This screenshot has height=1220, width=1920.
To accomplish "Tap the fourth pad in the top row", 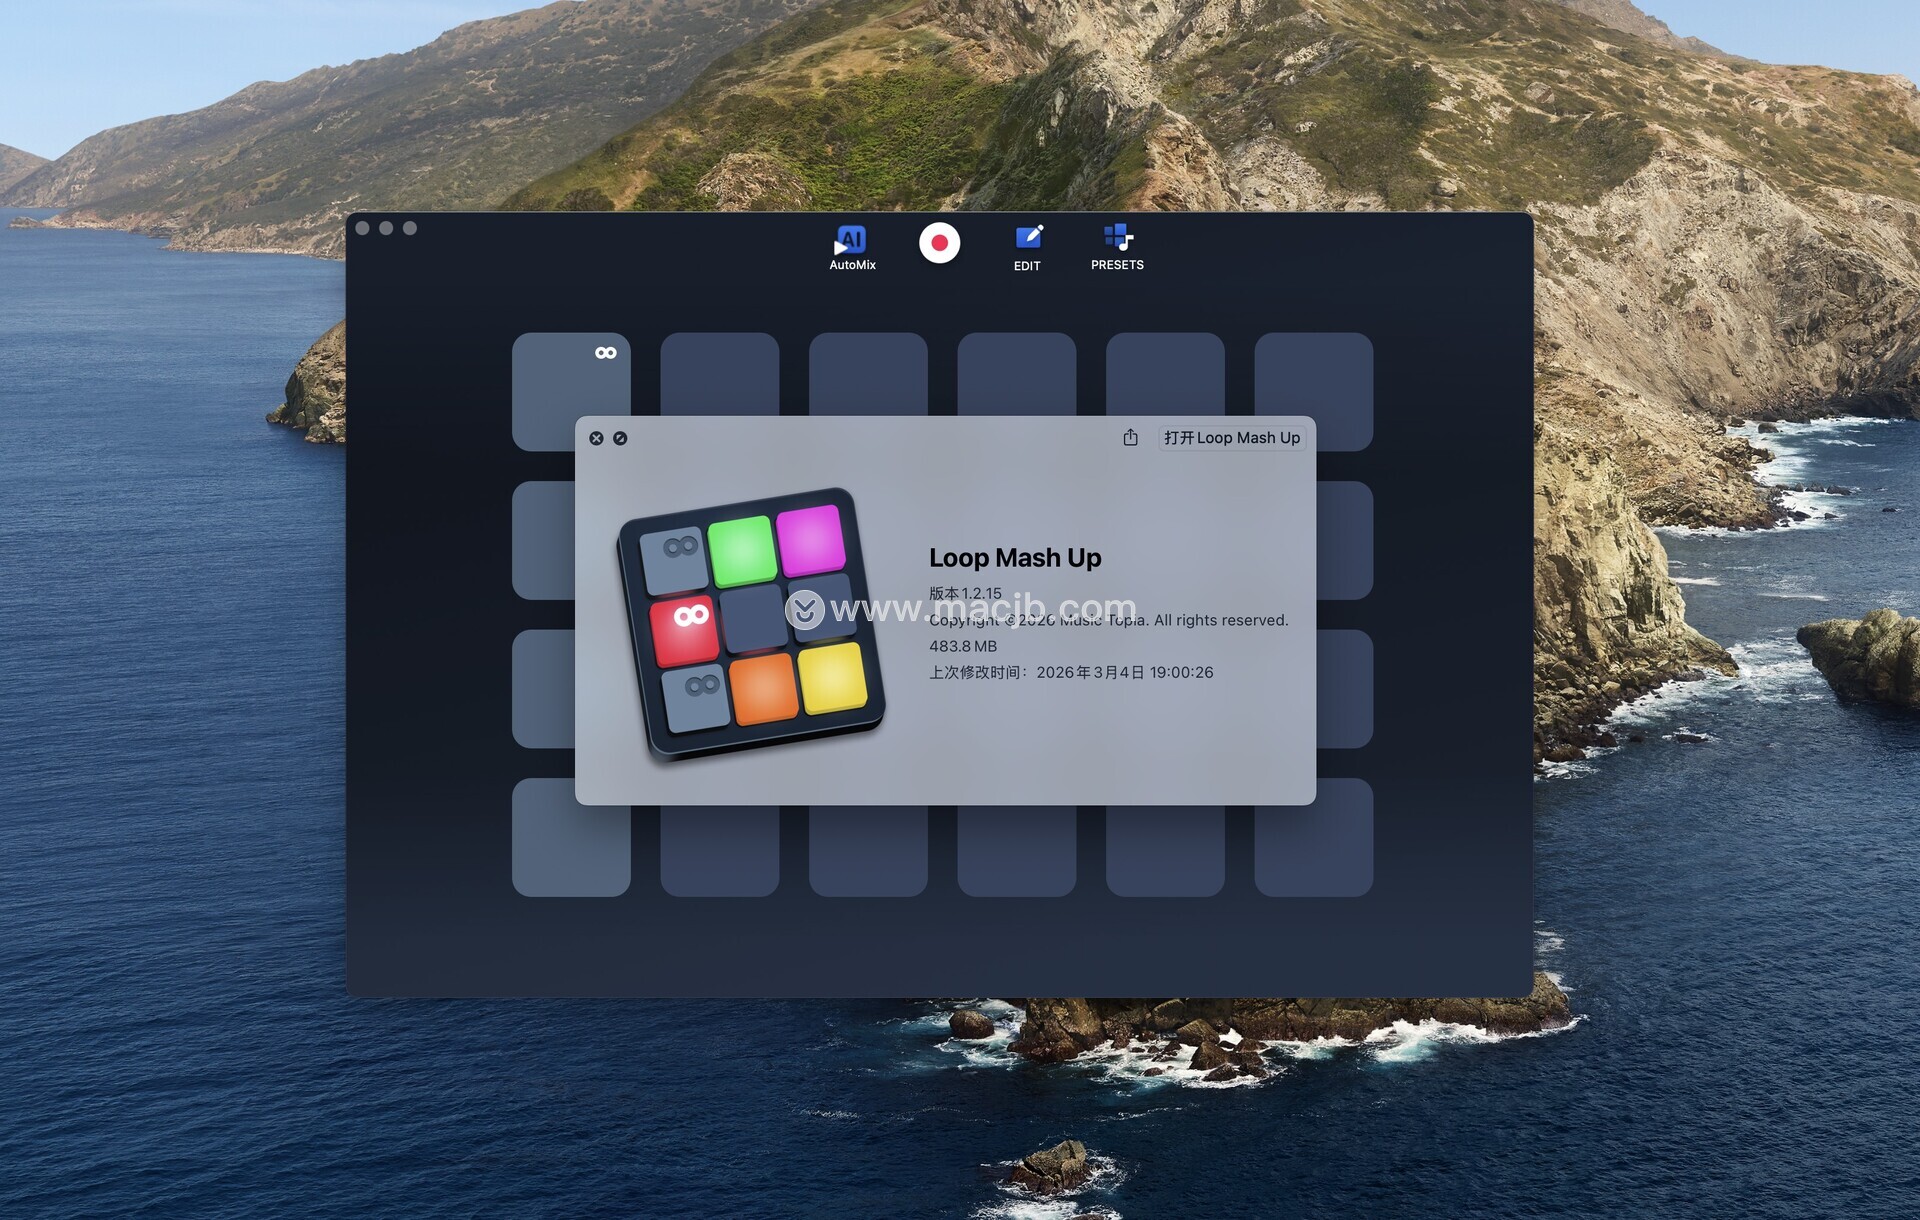I will point(1016,373).
